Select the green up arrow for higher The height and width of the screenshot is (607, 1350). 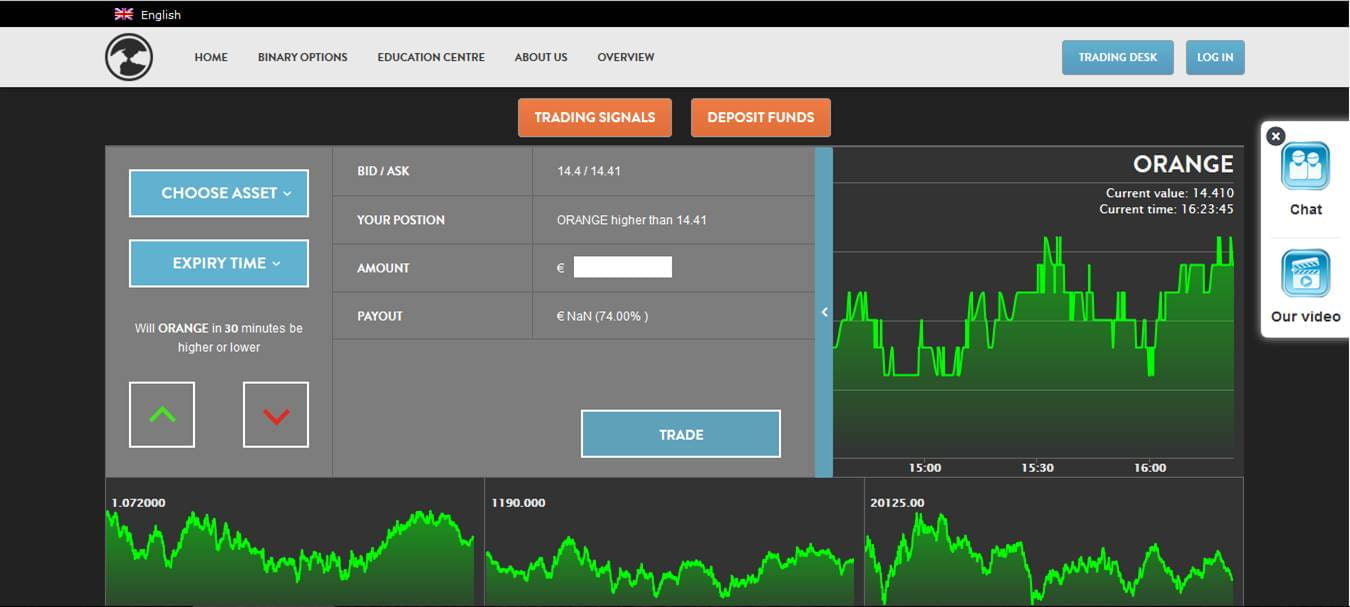coord(162,414)
